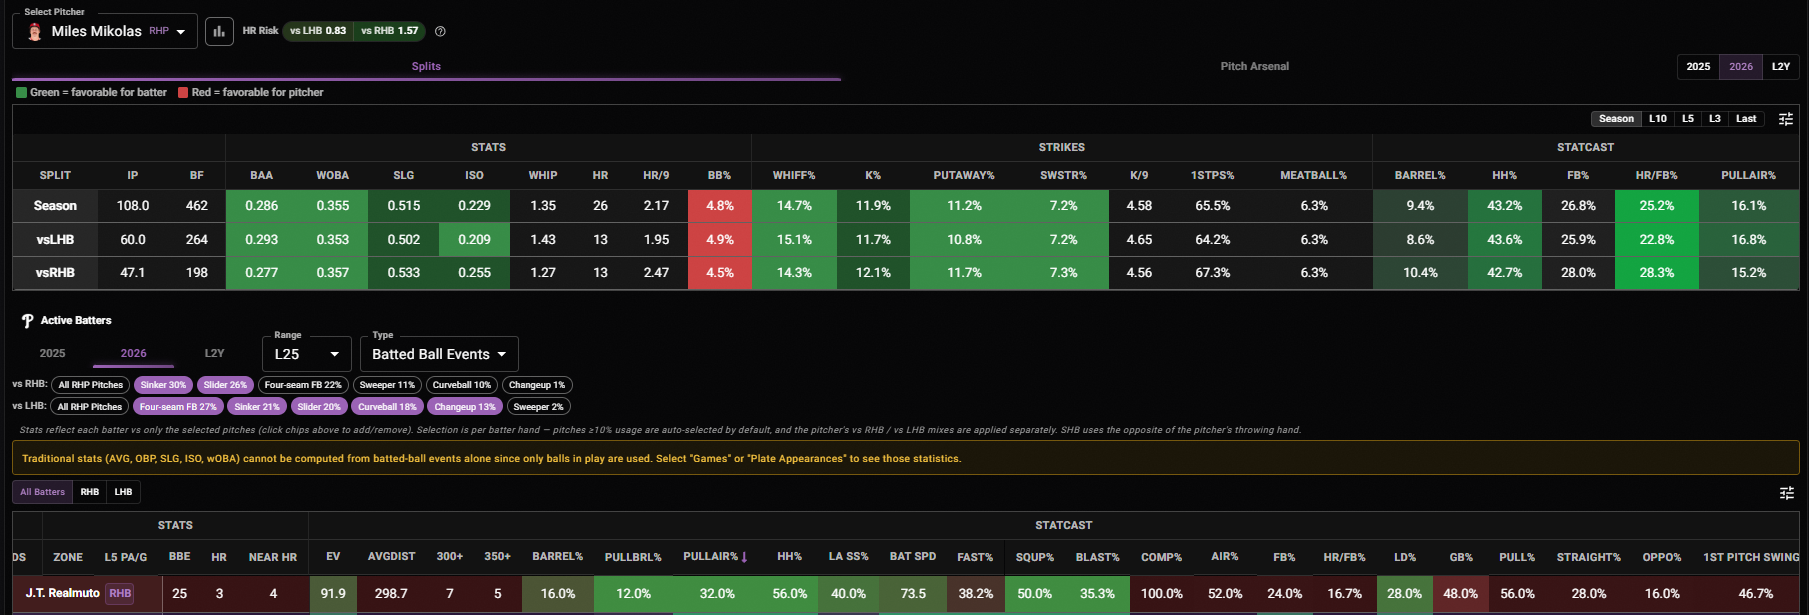The image size is (1809, 615).
Task: Open the Range L25 dropdown
Action: tap(307, 354)
